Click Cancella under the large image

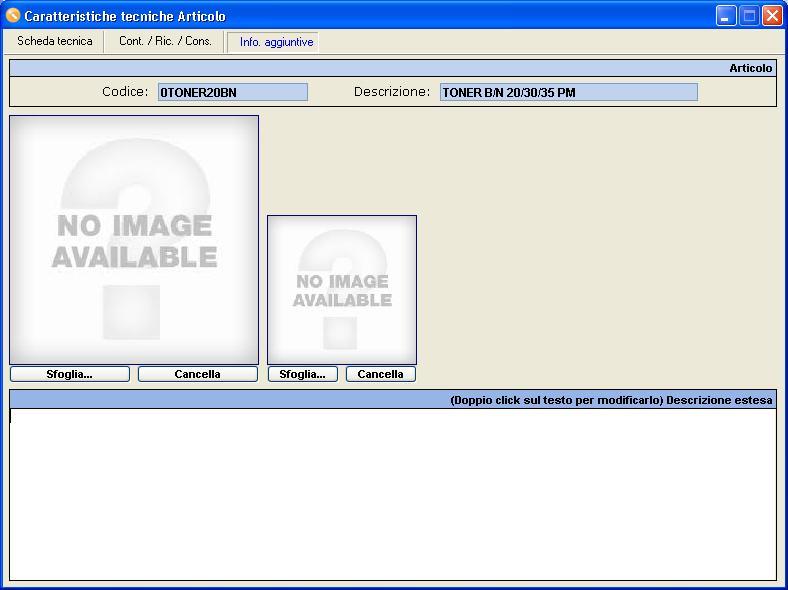(x=198, y=374)
